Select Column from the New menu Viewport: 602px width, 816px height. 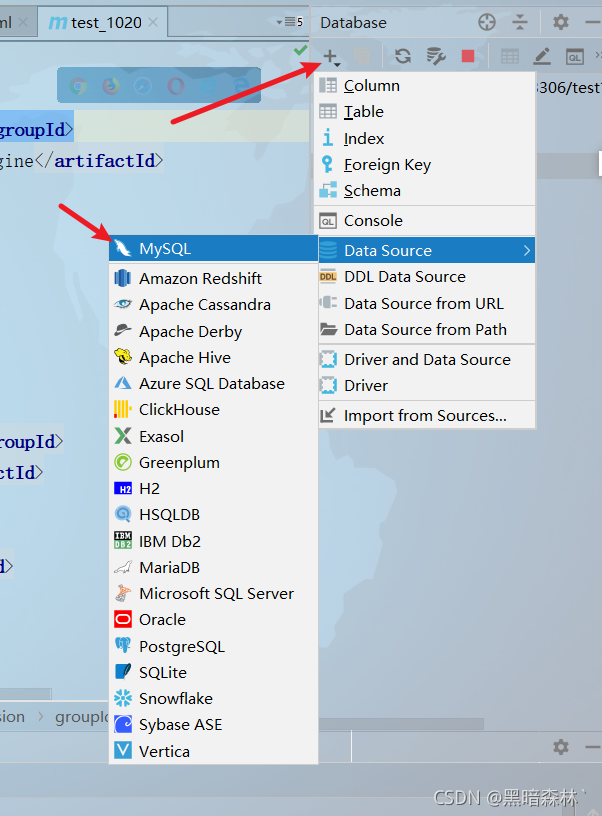pos(426,85)
